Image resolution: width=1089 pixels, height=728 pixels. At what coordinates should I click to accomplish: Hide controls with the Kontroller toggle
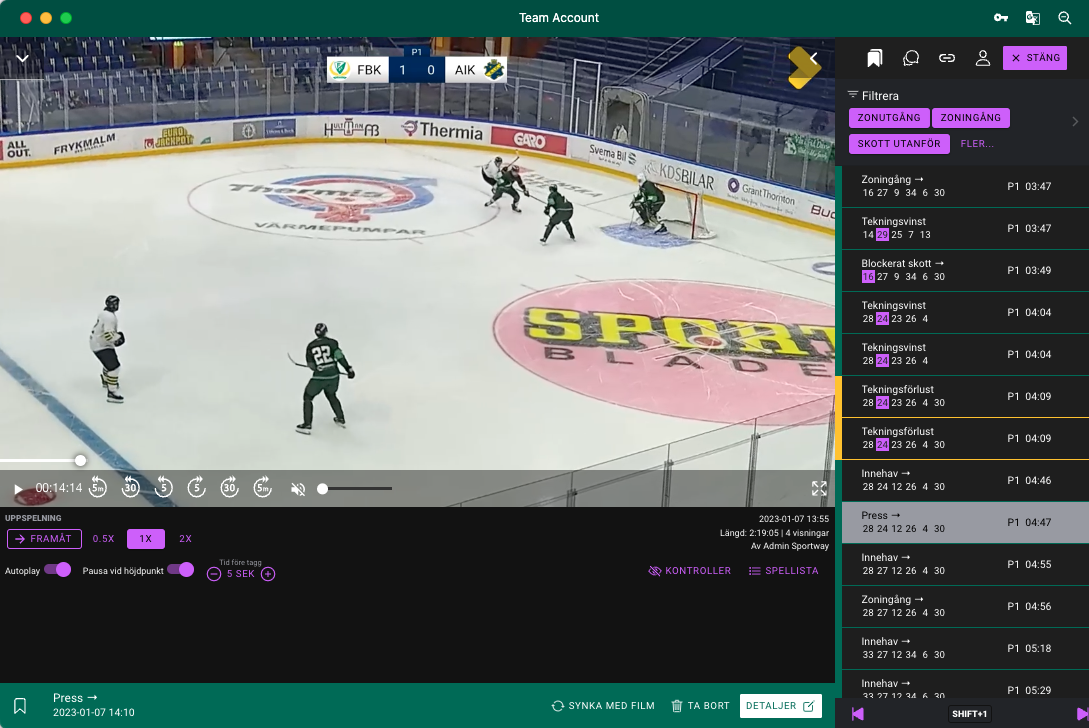click(x=689, y=571)
